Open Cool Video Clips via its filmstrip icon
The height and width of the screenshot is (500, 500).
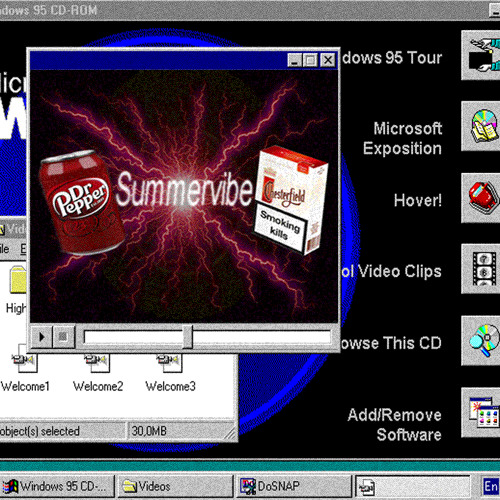point(481,269)
